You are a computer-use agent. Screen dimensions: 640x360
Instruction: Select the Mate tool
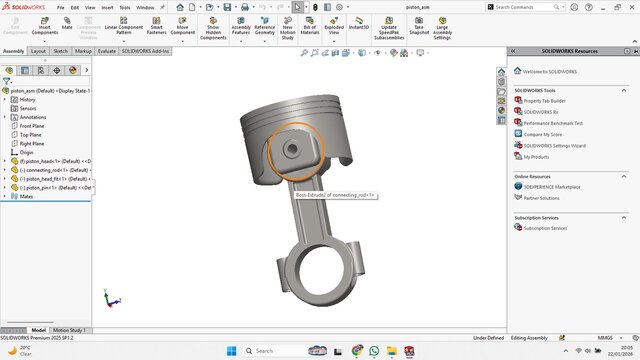[x=67, y=23]
